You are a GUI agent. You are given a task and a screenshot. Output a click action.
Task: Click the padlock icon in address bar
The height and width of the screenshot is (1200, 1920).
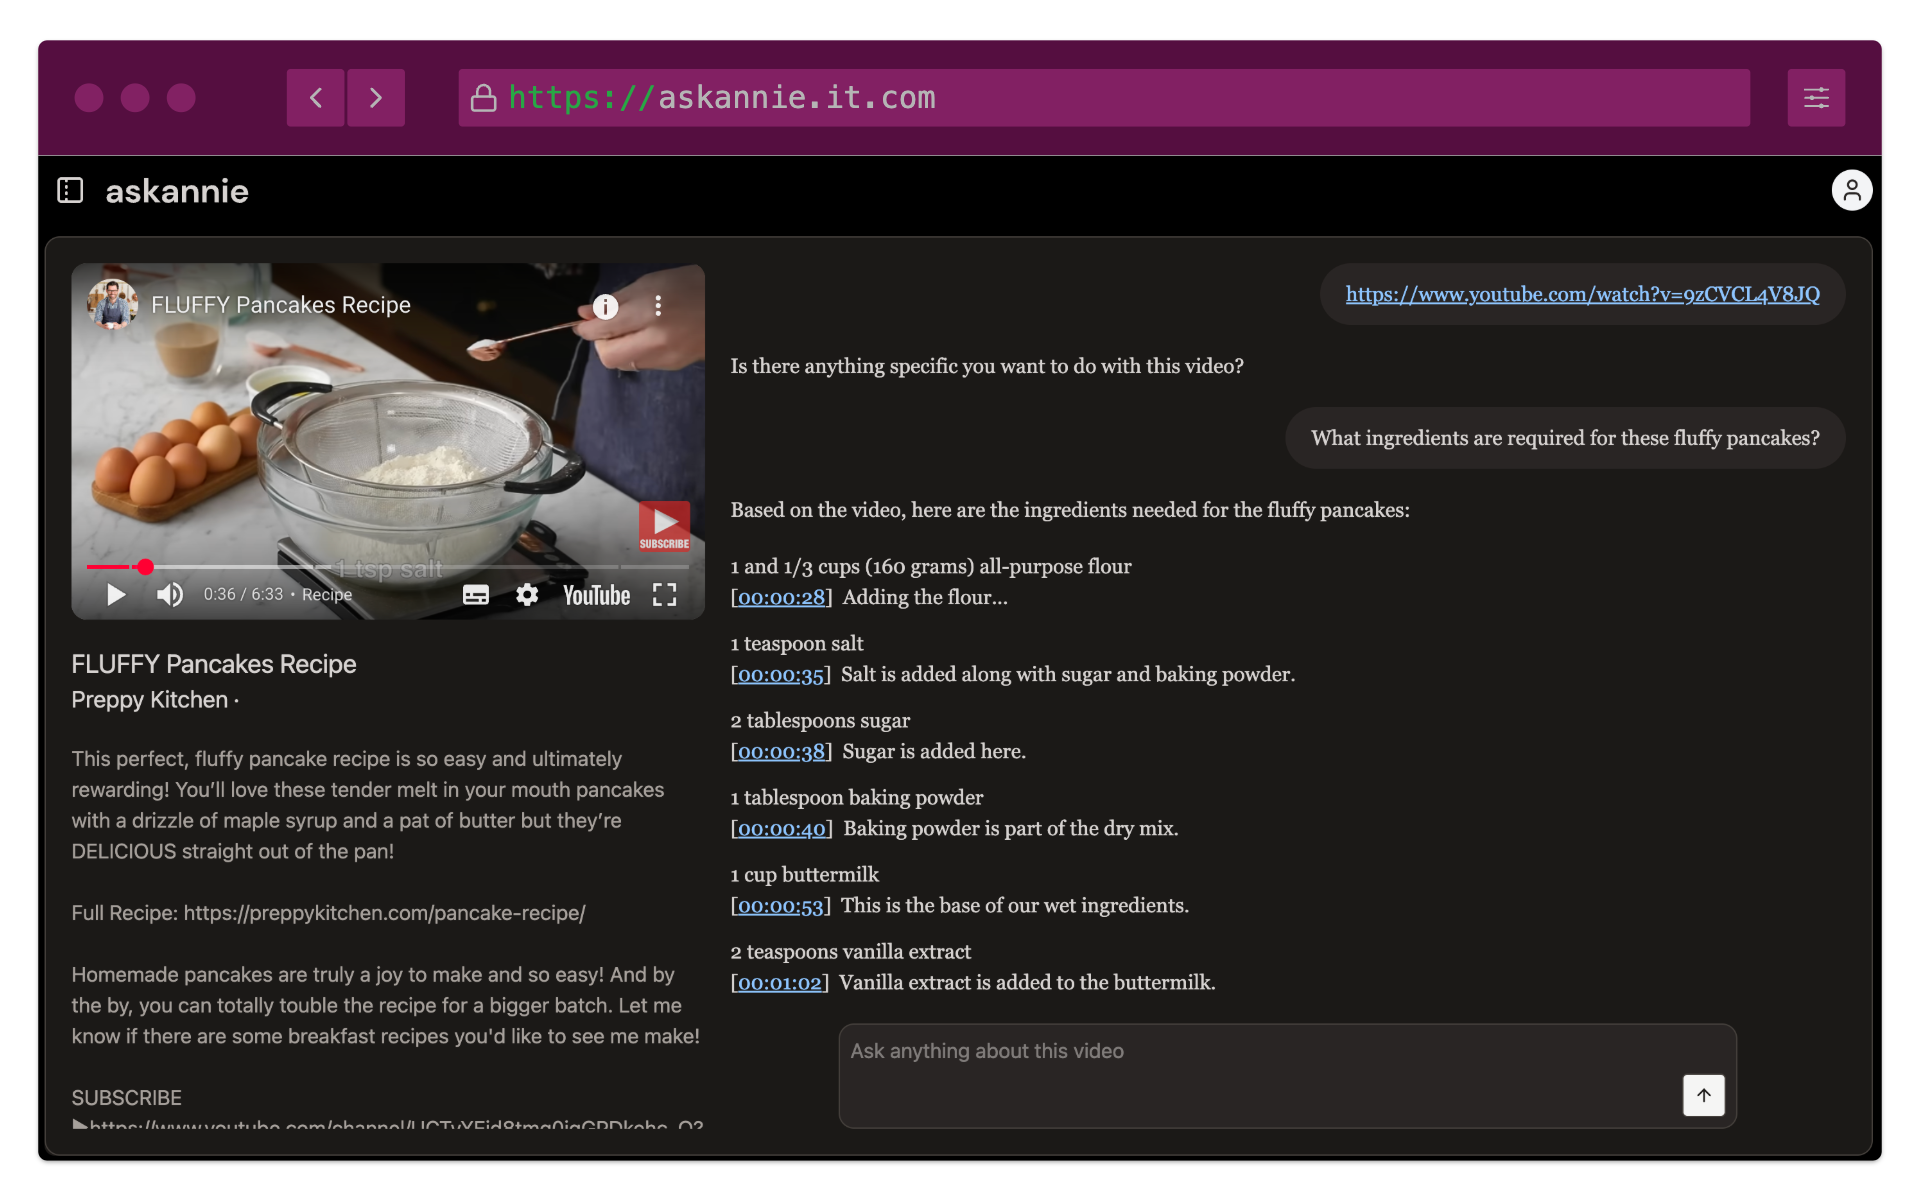pyautogui.click(x=484, y=98)
